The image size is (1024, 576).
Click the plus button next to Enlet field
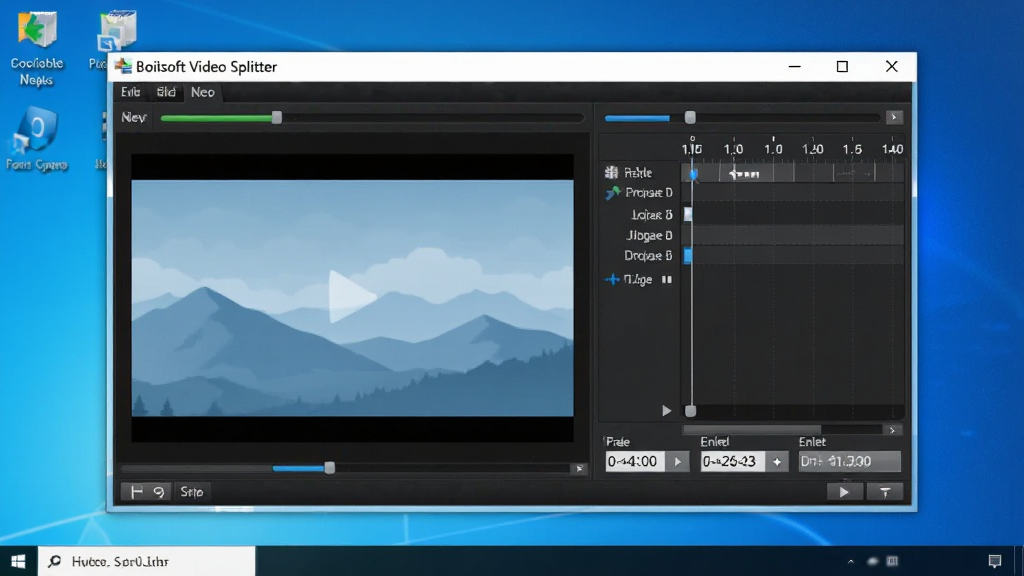(776, 462)
